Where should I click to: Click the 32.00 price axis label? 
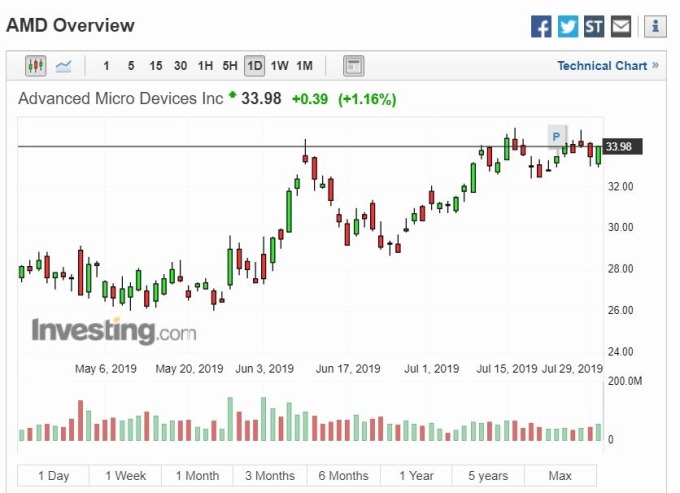pos(620,186)
